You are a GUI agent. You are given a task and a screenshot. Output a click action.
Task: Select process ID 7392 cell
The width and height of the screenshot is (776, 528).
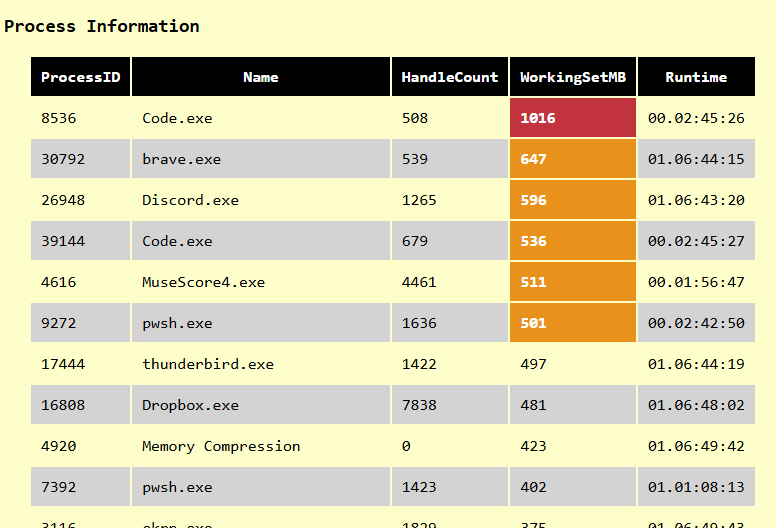pyautogui.click(x=81, y=487)
